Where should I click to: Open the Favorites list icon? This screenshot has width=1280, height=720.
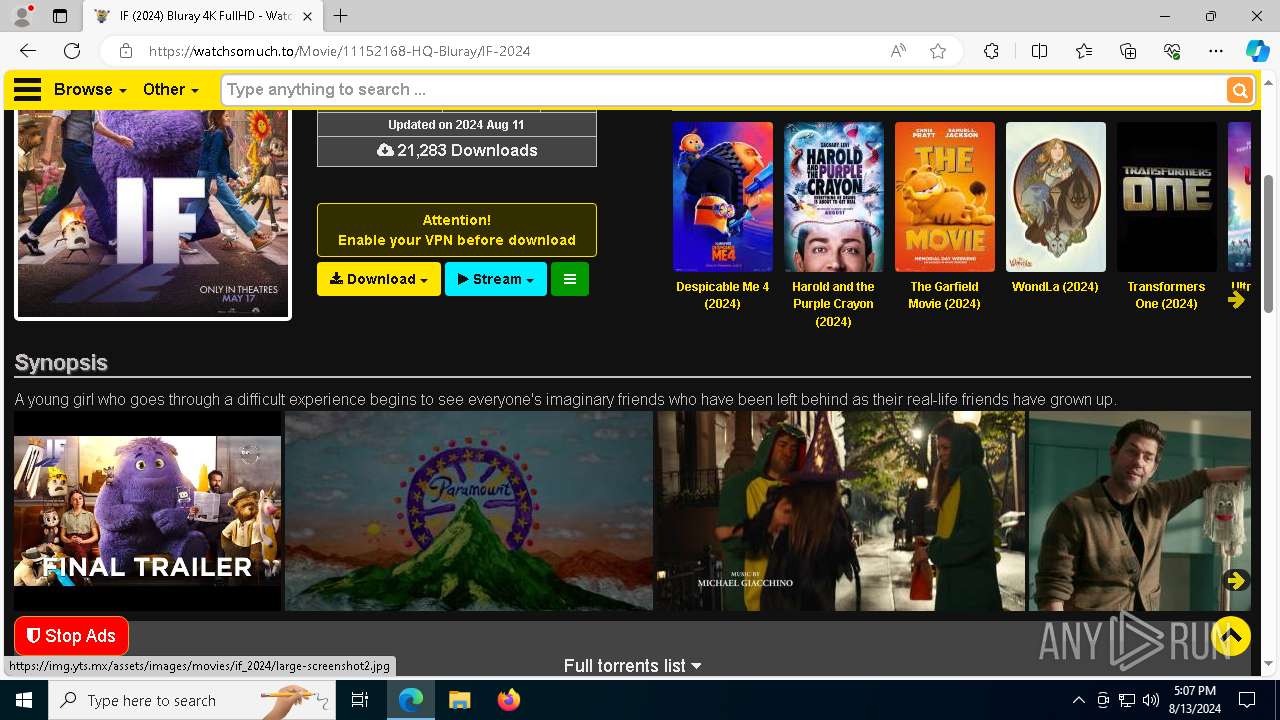point(1084,51)
